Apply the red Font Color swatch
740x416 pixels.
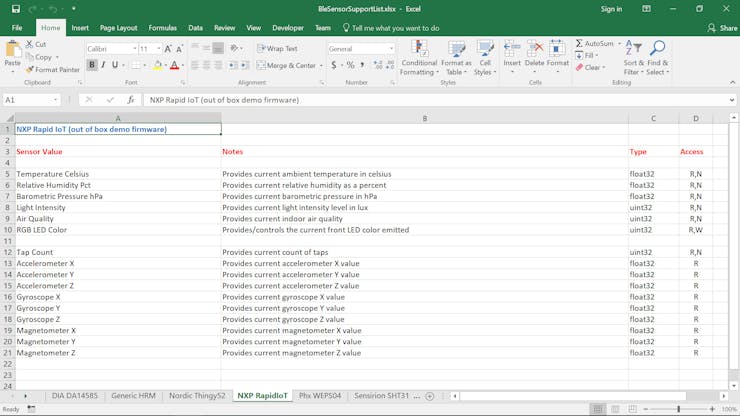[x=174, y=65]
